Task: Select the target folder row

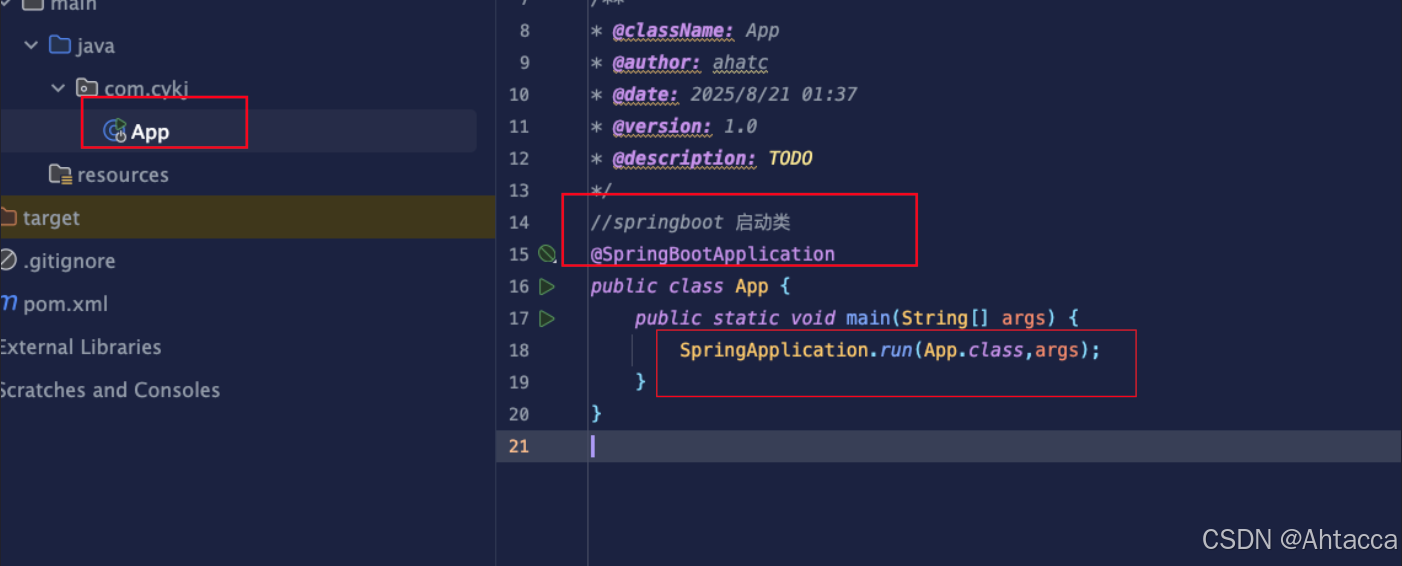Action: 248,218
